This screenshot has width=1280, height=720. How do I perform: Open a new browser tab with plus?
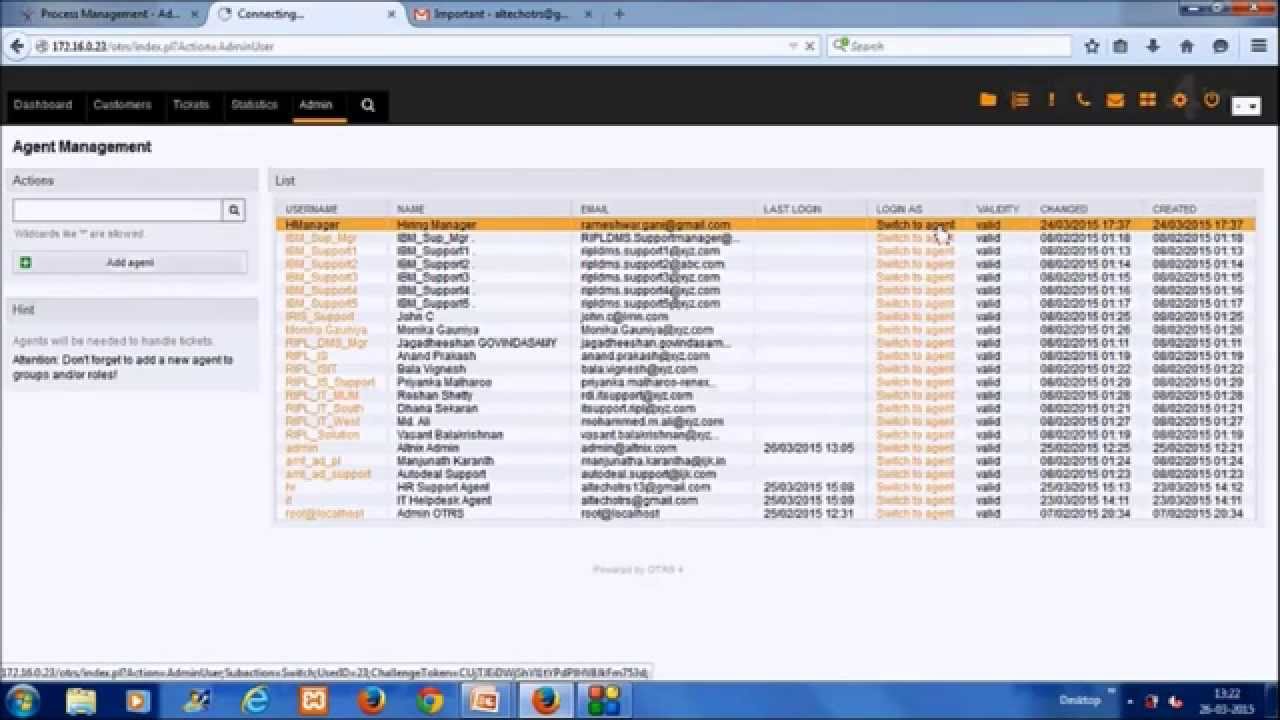coord(619,14)
